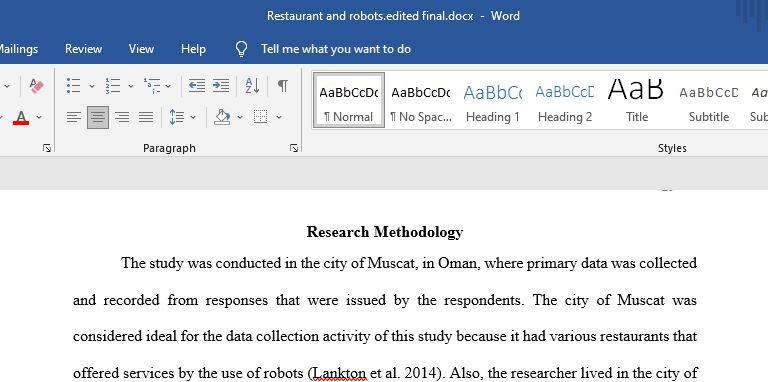Screen dimensions: 768x382
Task: Open font color dropdown arrow
Action: (39, 118)
